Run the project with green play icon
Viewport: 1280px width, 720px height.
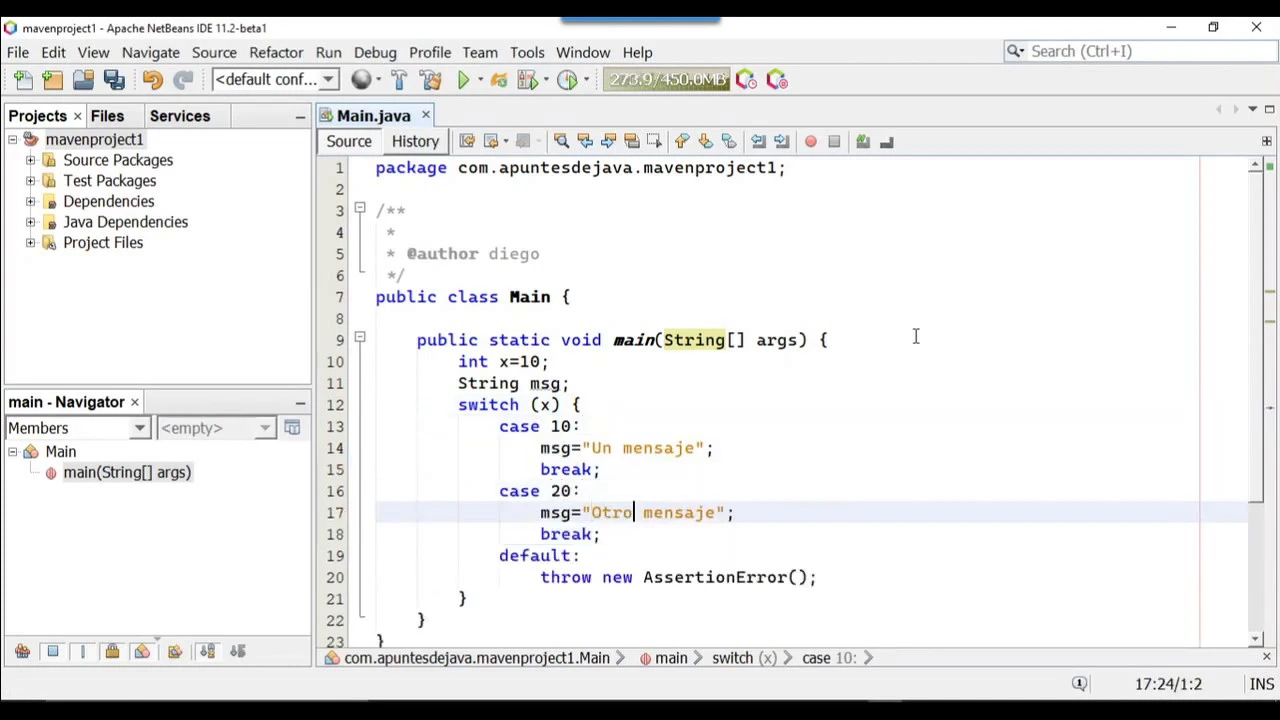pos(464,80)
